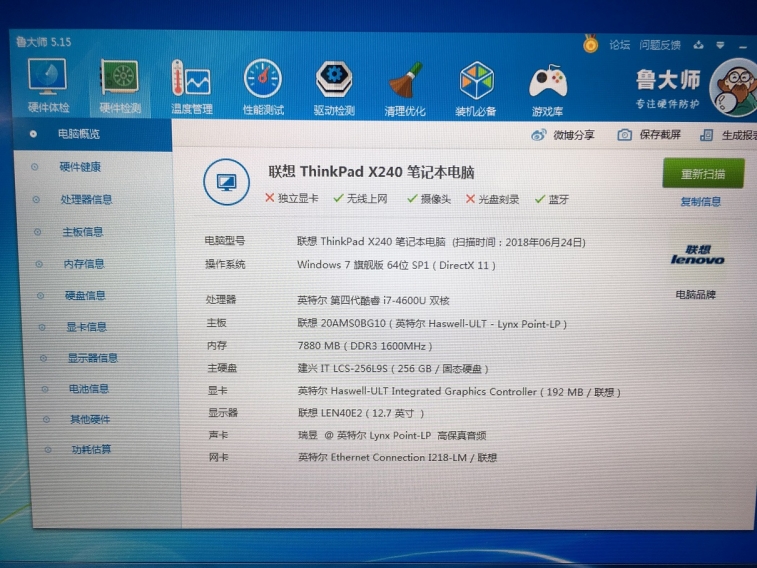Click the Weibo icon beside 微博分享
757x568 pixels.
538,135
